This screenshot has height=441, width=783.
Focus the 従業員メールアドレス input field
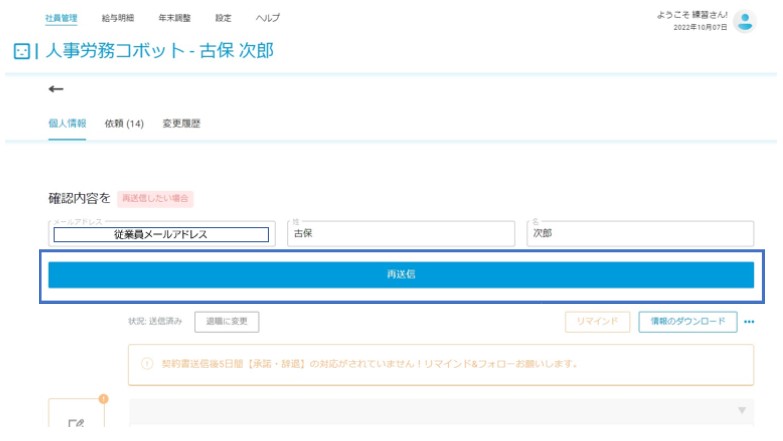pyautogui.click(x=161, y=234)
